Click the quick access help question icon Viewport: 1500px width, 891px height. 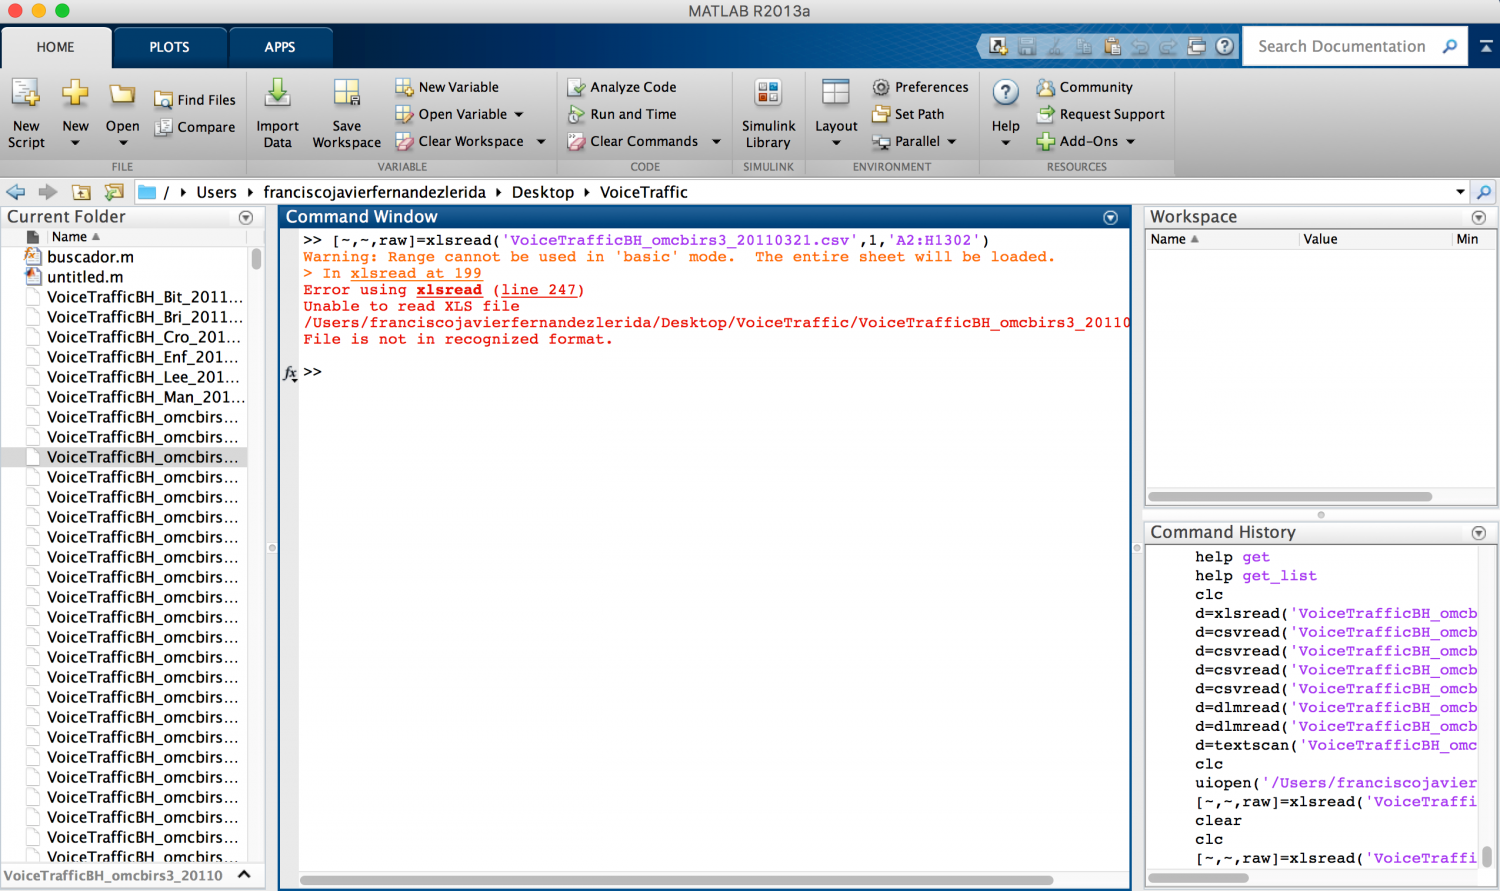1224,46
